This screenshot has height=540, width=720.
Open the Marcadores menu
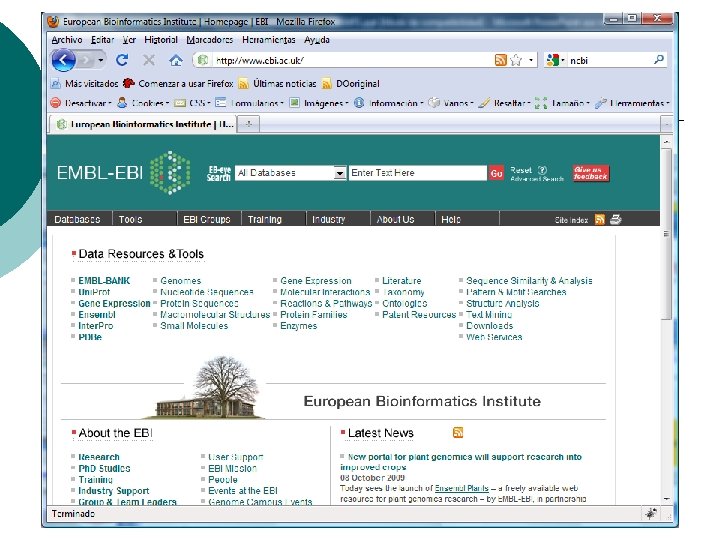[209, 40]
